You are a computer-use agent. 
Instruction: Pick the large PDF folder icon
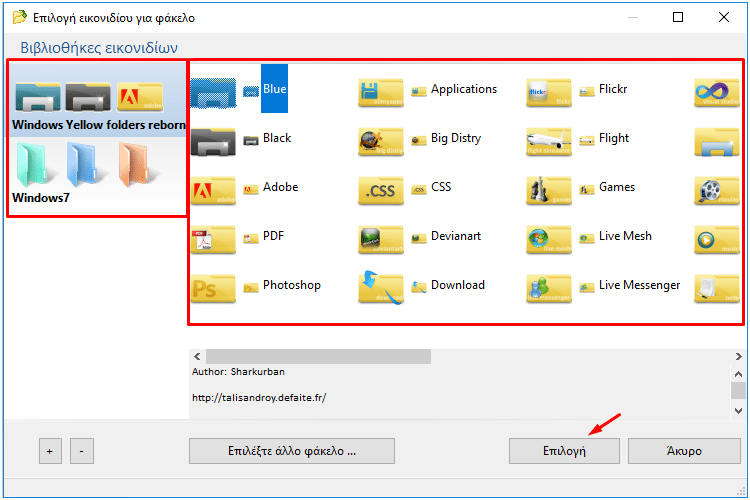(x=213, y=240)
